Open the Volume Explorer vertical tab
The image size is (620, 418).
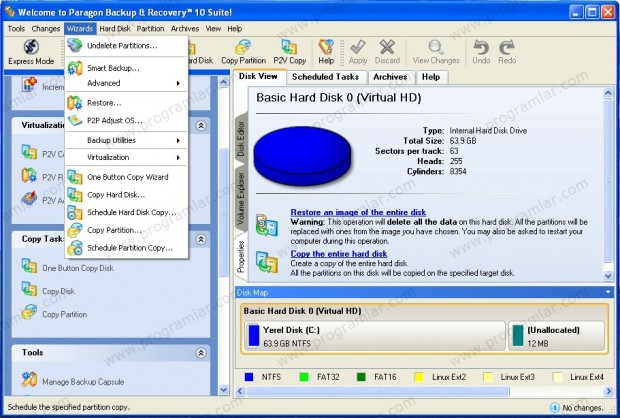click(241, 199)
